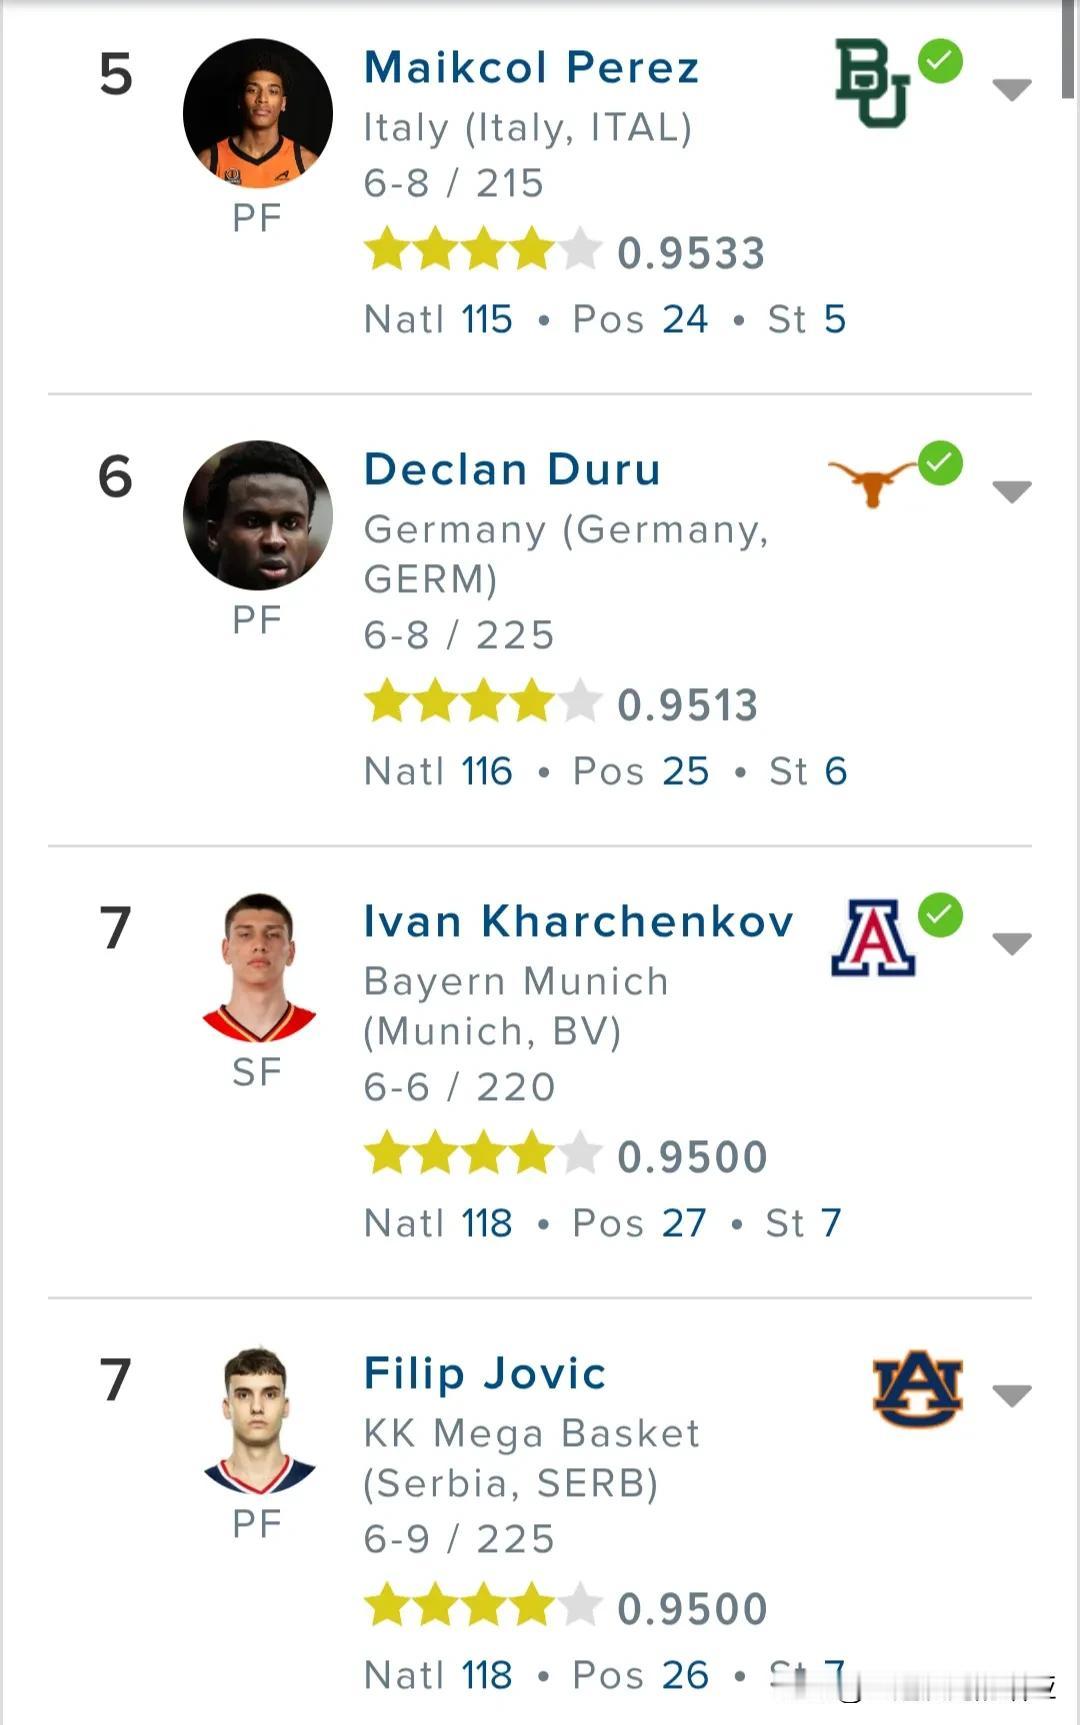This screenshot has height=1725, width=1080.
Task: Click Ivan Kharchenkov's star rating
Action: tap(483, 1154)
